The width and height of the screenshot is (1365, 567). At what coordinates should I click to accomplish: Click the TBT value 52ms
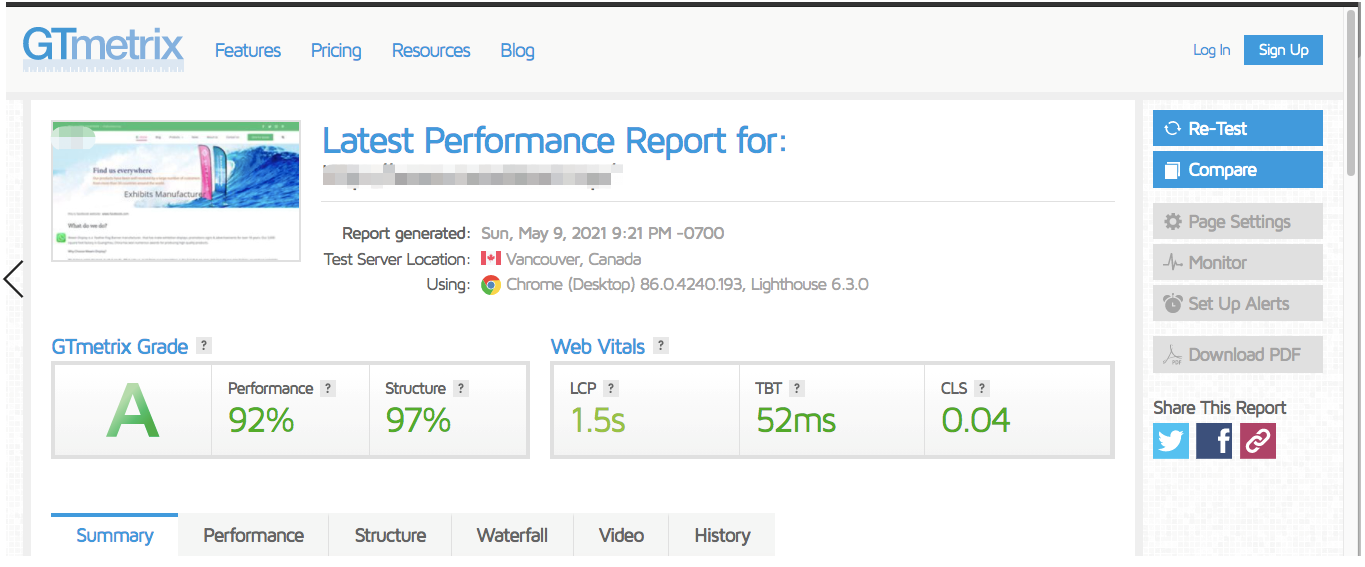coord(796,420)
